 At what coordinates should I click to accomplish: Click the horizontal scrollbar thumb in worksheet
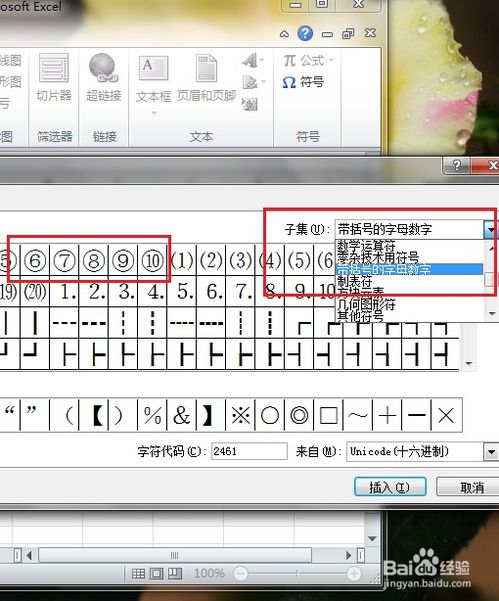pyautogui.click(x=175, y=555)
